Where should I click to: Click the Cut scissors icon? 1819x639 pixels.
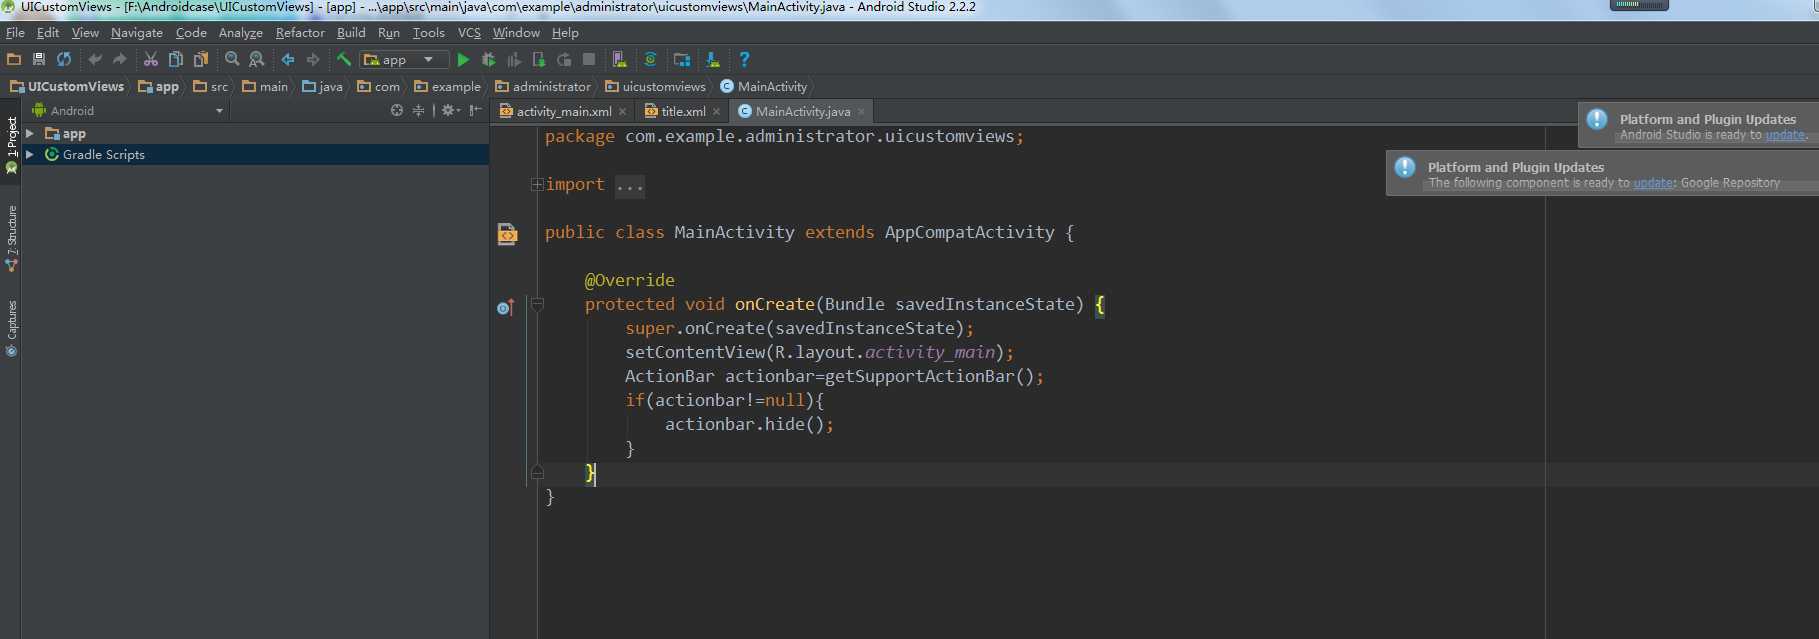pos(151,59)
